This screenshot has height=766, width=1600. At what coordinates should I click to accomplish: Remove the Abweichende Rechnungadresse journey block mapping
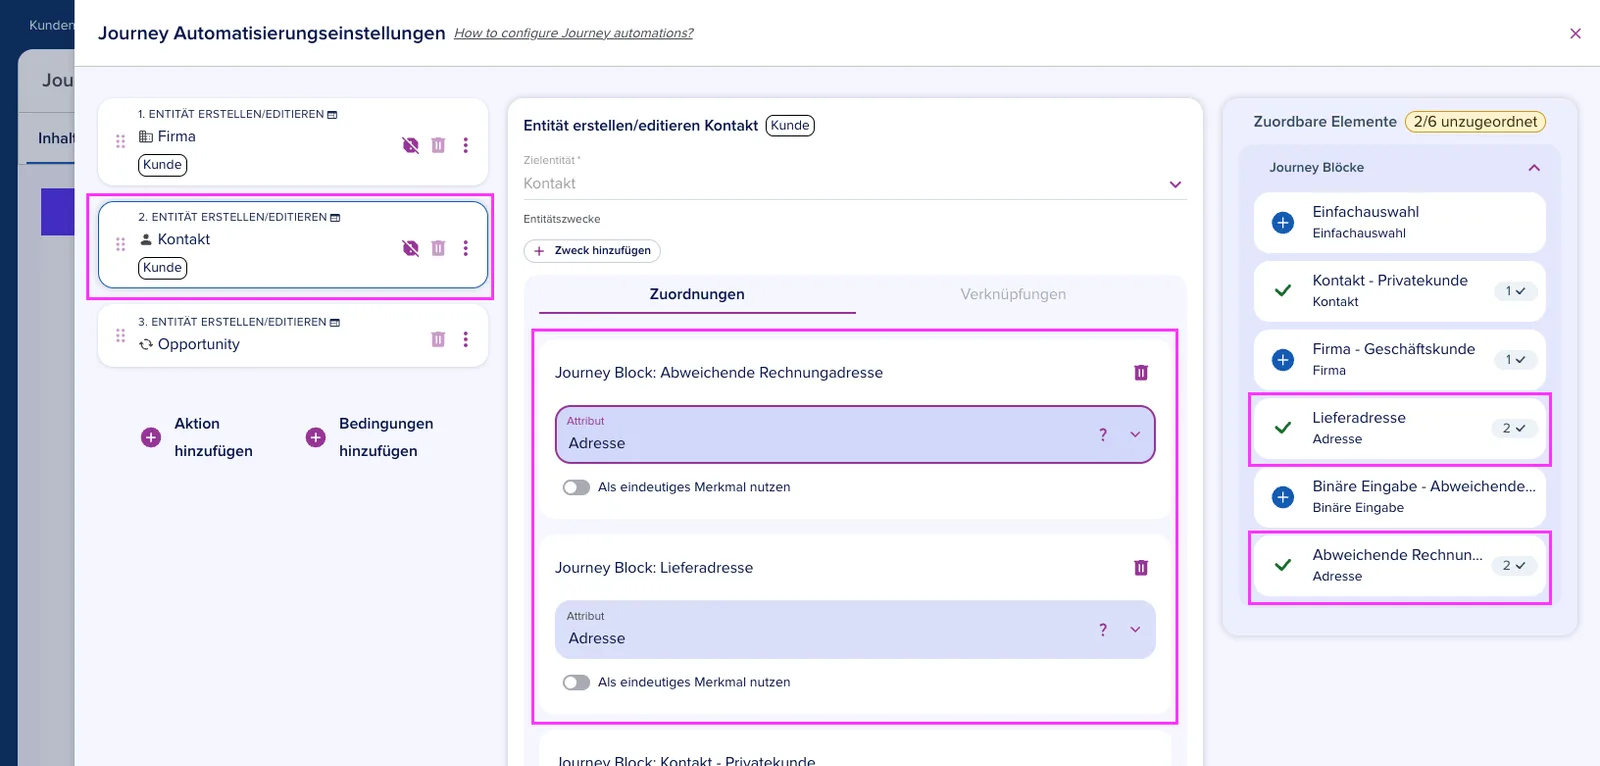tap(1141, 373)
